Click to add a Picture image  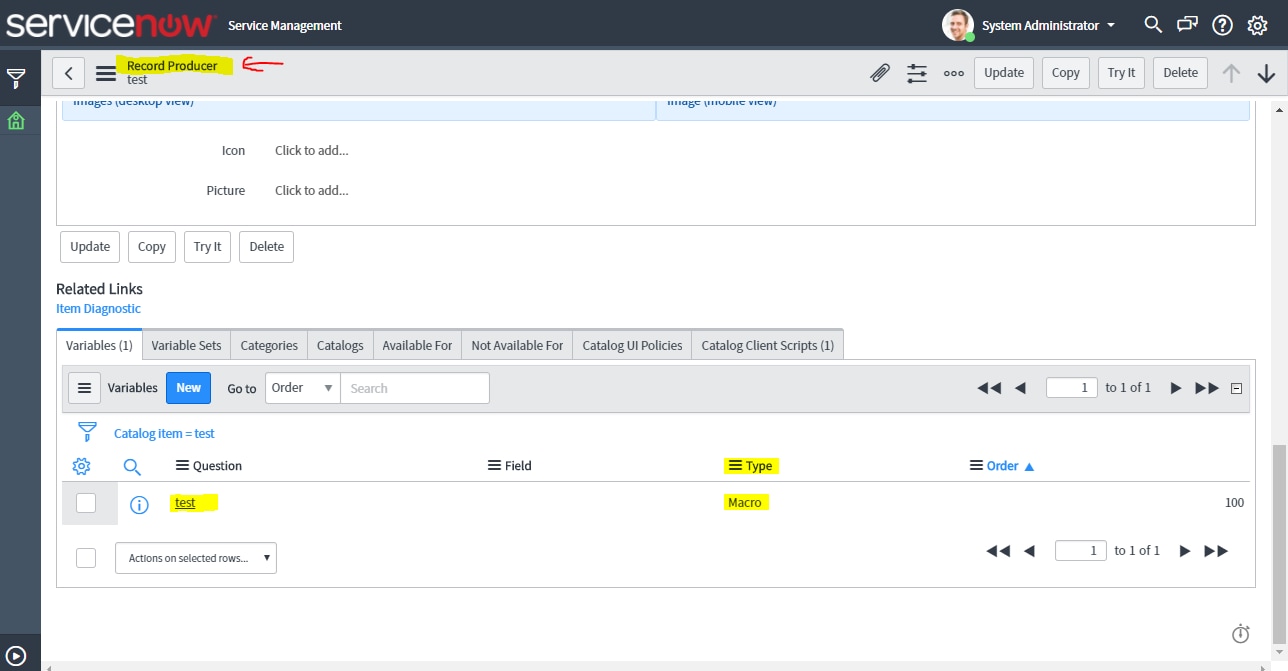point(312,191)
